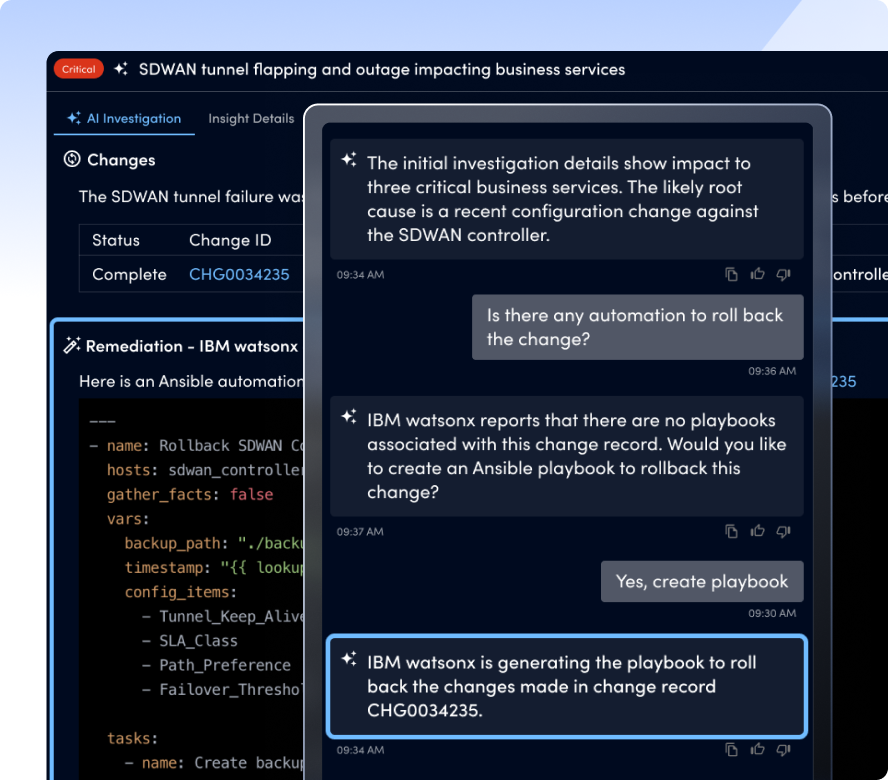Viewport: 888px width, 780px height.
Task: Thumbs down the initial investigation message
Action: [x=784, y=274]
